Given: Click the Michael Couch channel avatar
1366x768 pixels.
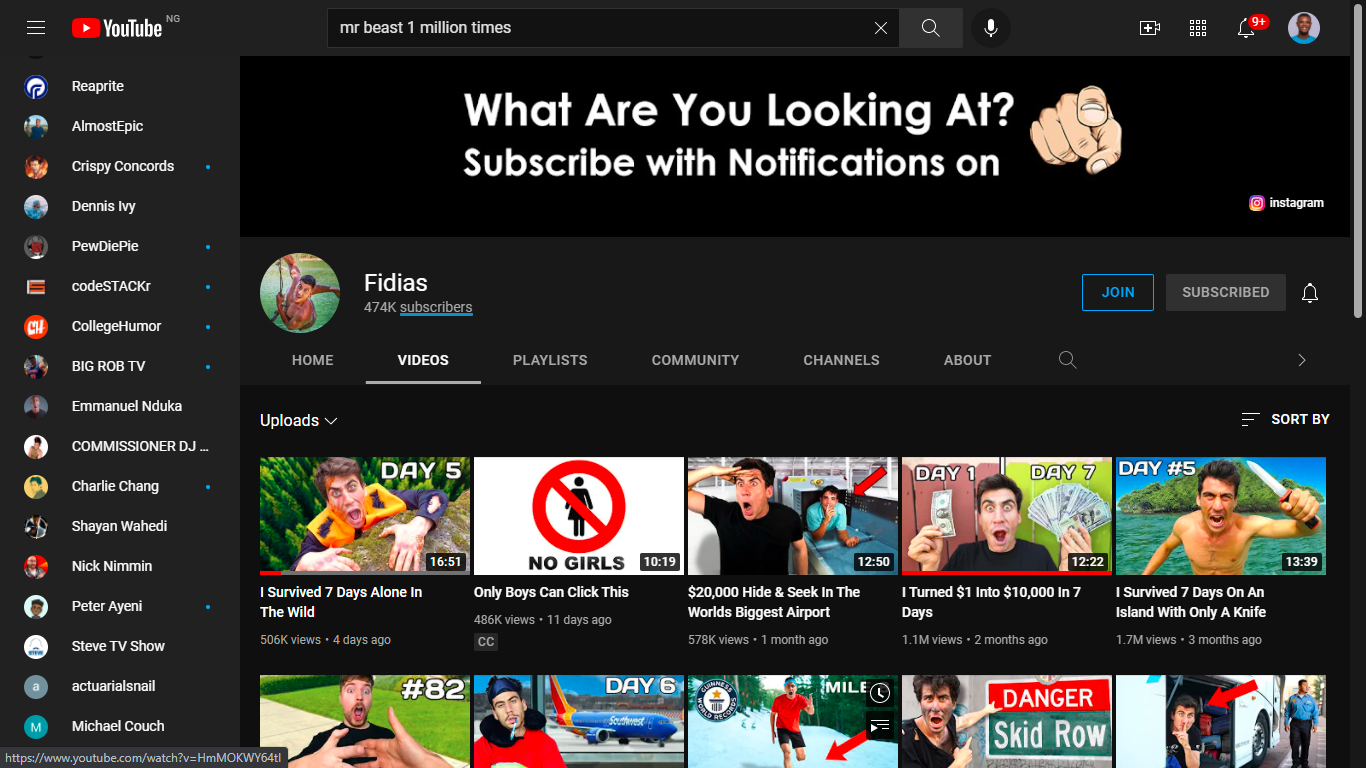Looking at the screenshot, I should coord(36,727).
